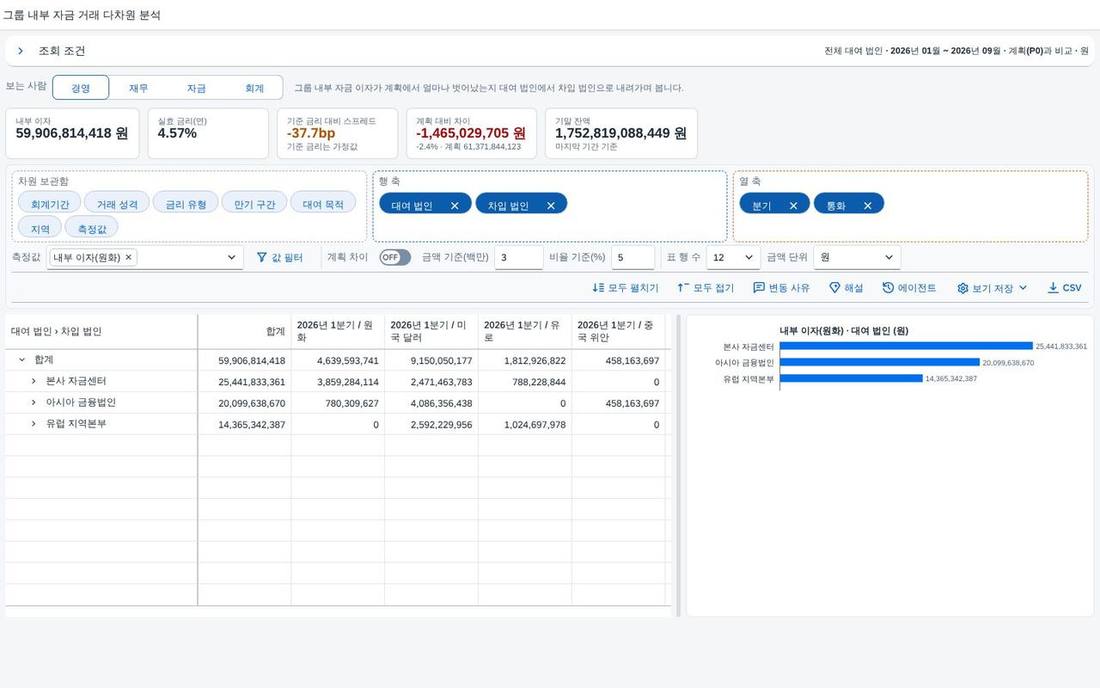The width and height of the screenshot is (1100, 688).
Task: Remove the 분기 chip from the column axis
Action: click(x=793, y=205)
